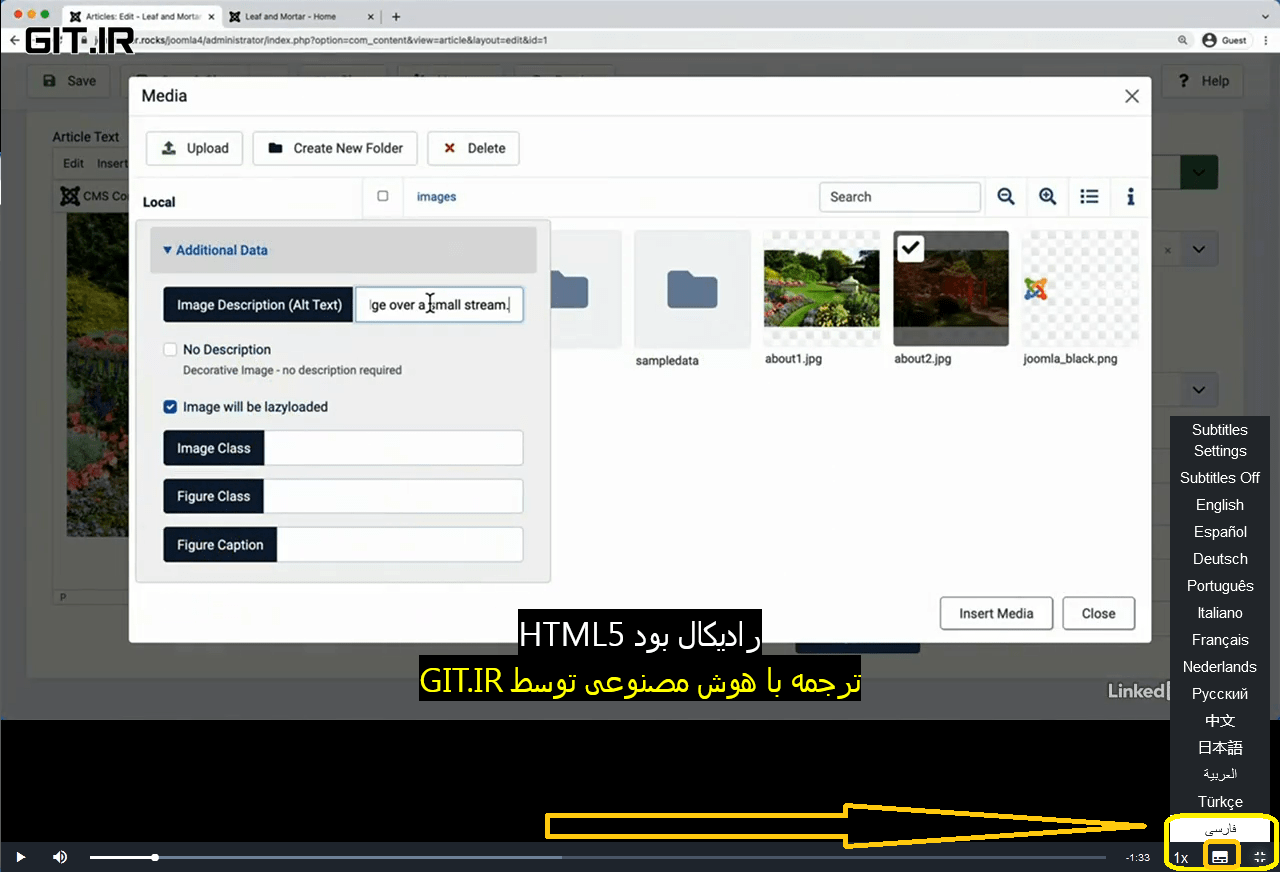Choose English from subtitle language list
The width and height of the screenshot is (1280, 872).
(1219, 505)
